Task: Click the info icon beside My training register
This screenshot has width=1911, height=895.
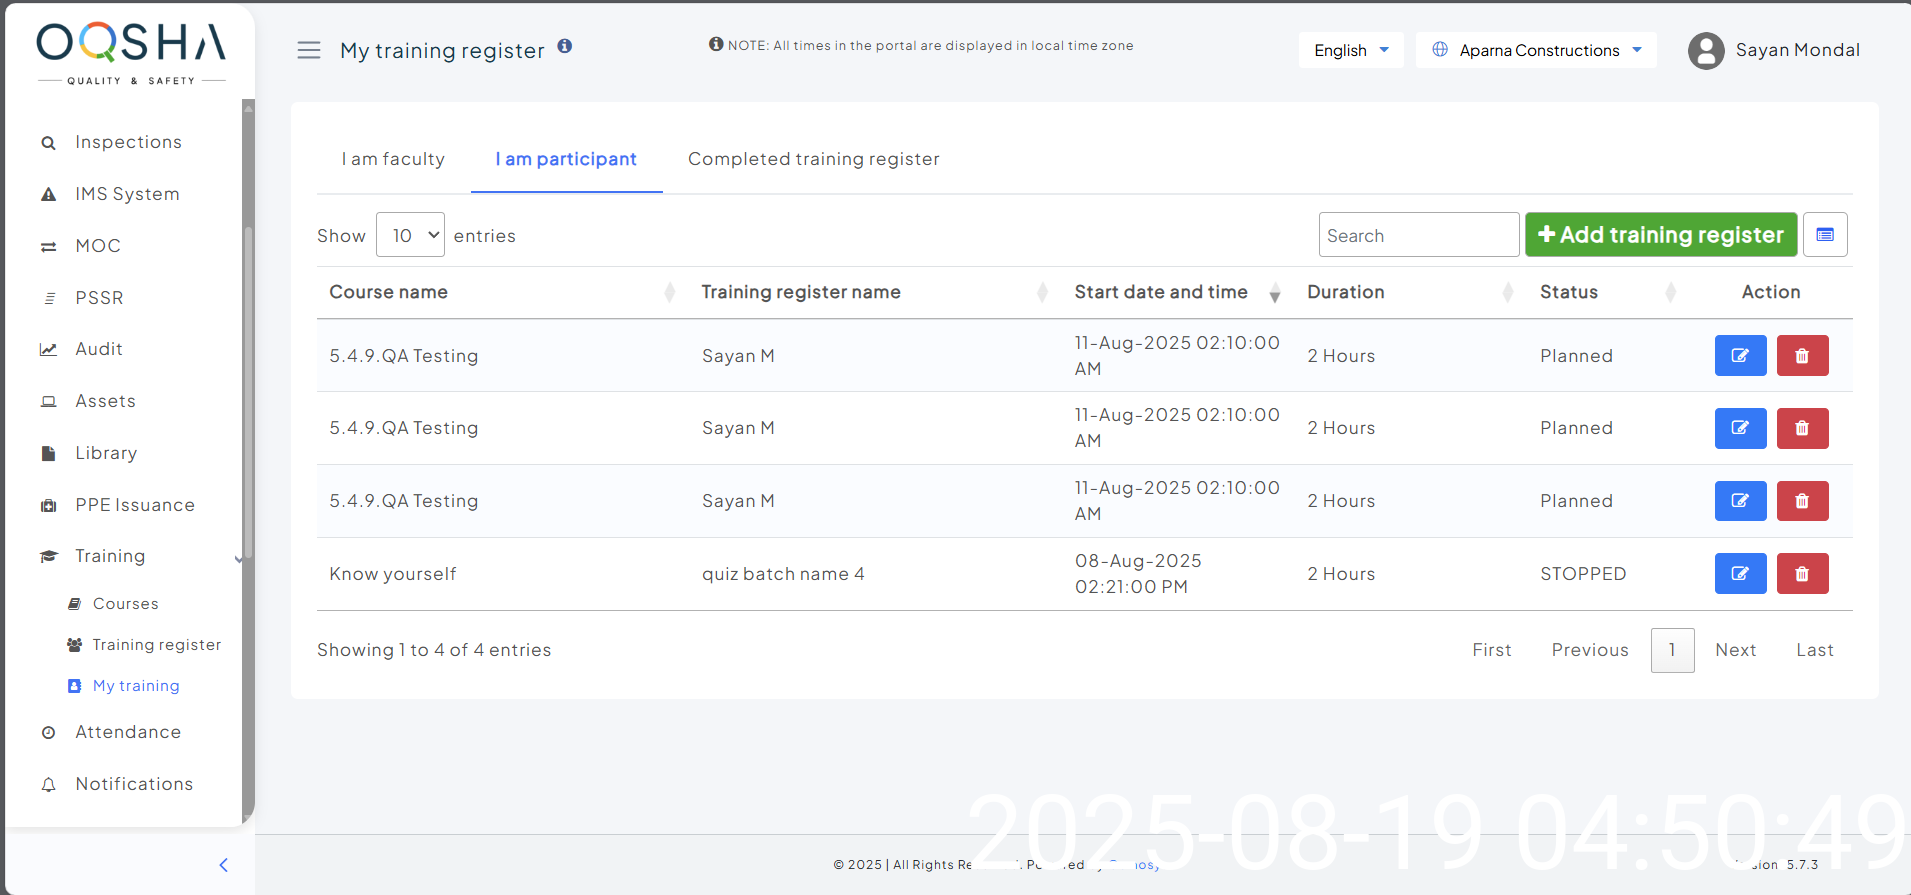Action: coord(565,46)
